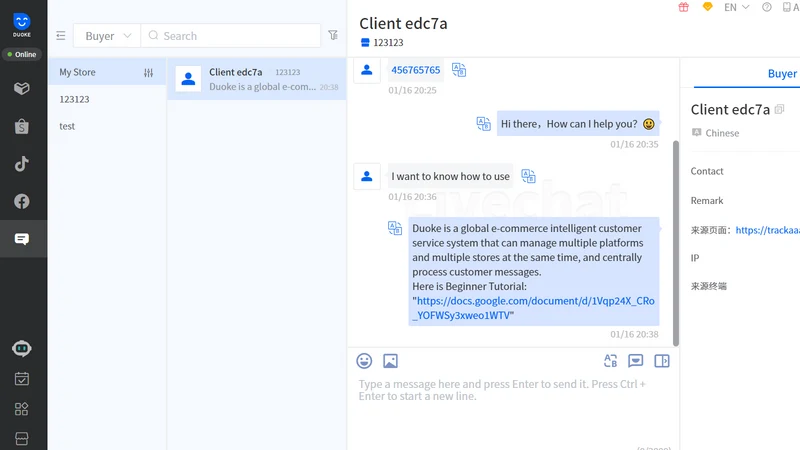Open the Shopee bag icon in the sidebar
This screenshot has height=450, width=800.
click(x=21, y=126)
